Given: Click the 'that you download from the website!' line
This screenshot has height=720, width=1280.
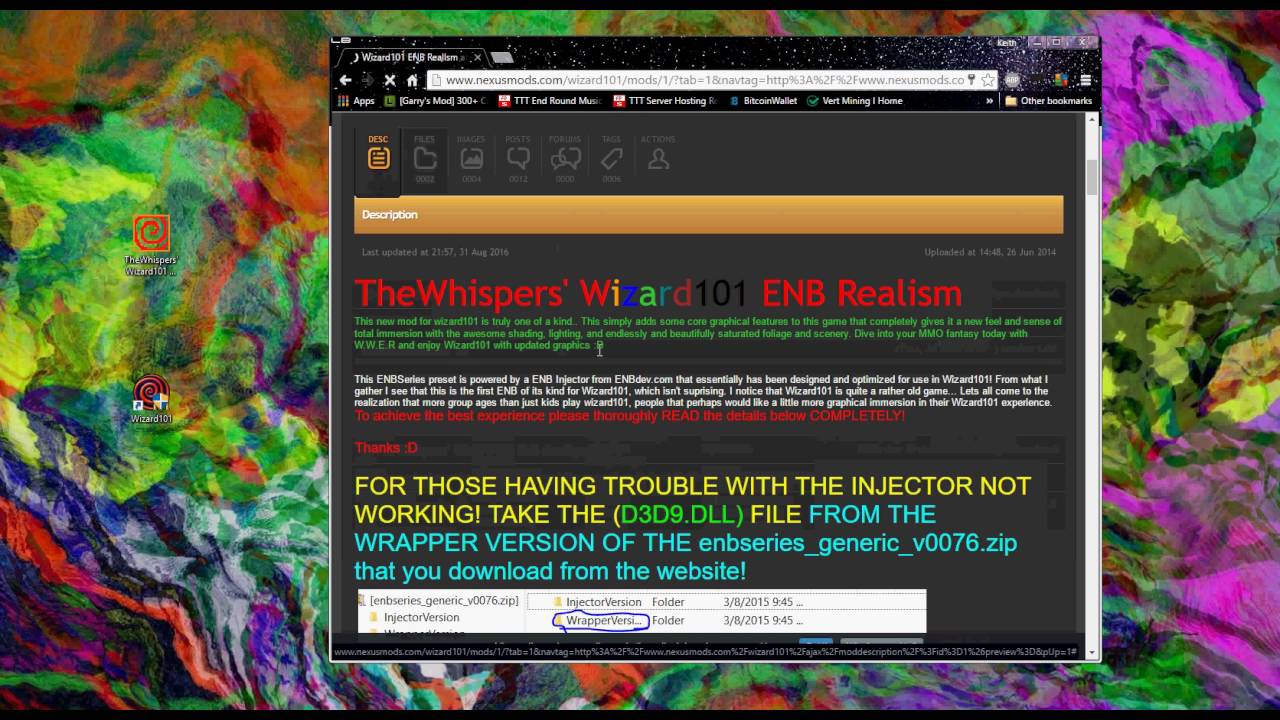Looking at the screenshot, I should click(550, 571).
